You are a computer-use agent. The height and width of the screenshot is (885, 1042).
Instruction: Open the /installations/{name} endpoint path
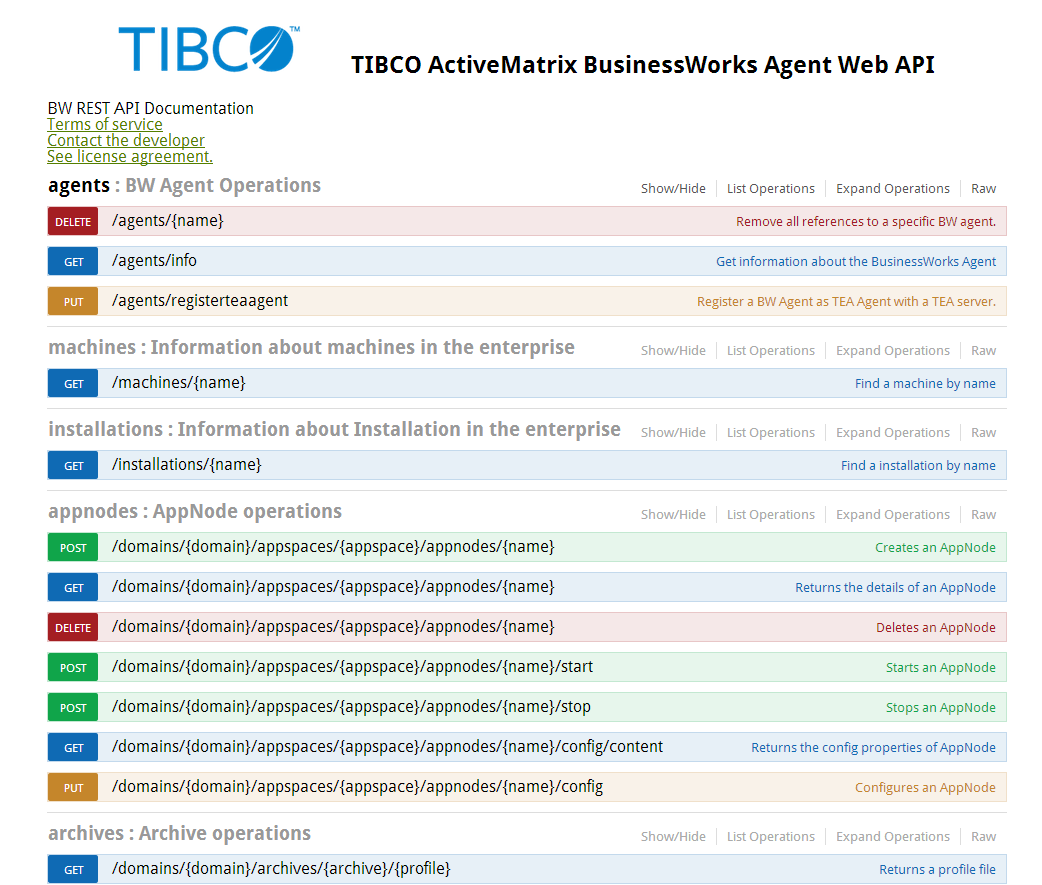tap(187, 464)
